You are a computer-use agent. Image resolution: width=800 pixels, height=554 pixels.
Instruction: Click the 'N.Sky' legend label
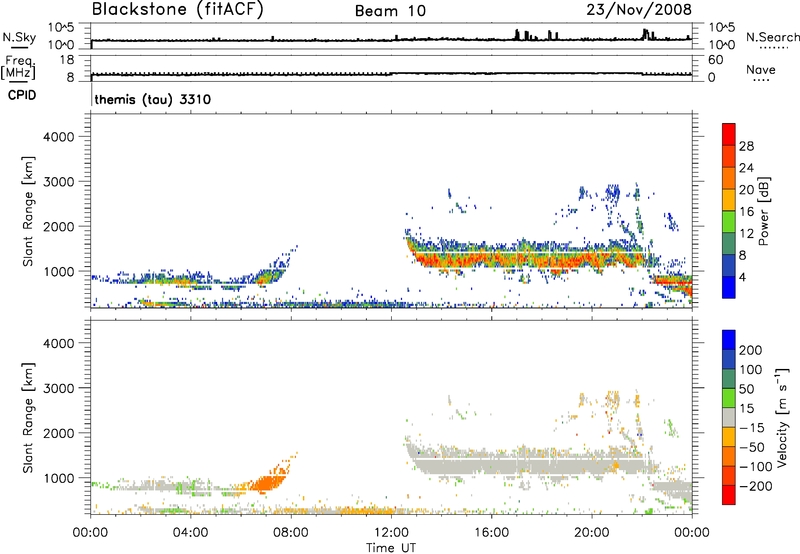(x=19, y=37)
